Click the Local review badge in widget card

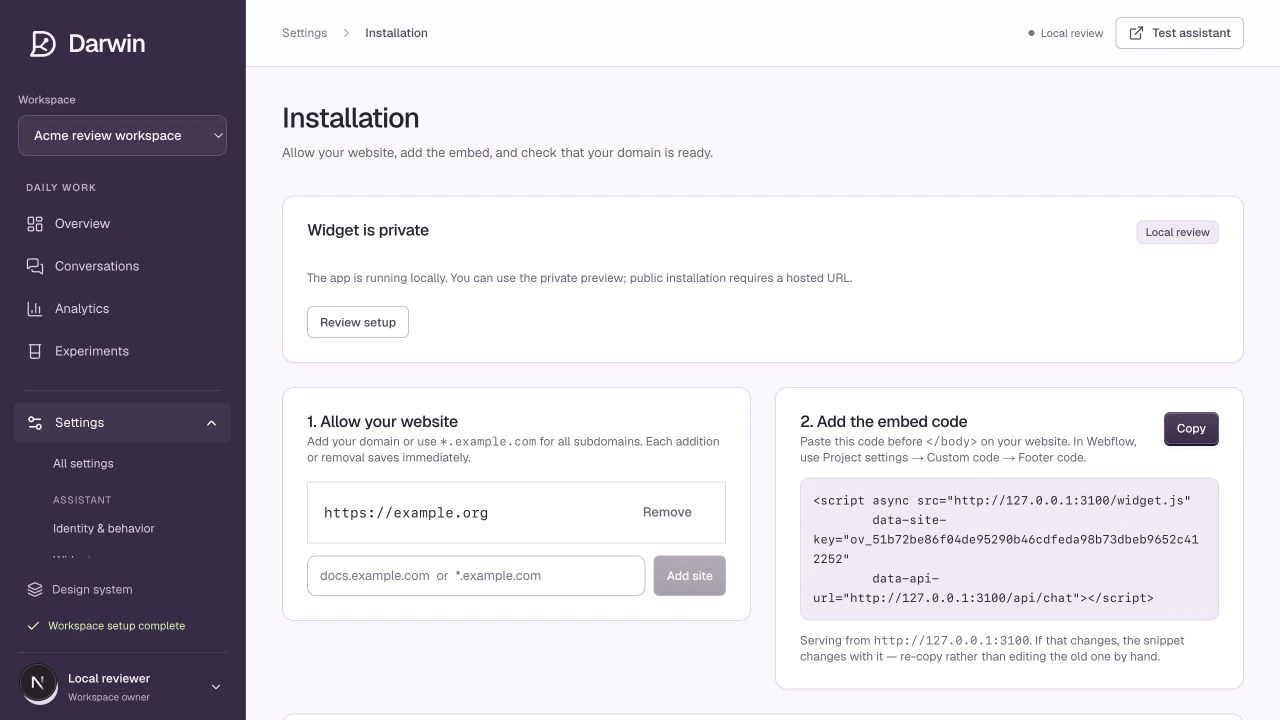[1177, 232]
